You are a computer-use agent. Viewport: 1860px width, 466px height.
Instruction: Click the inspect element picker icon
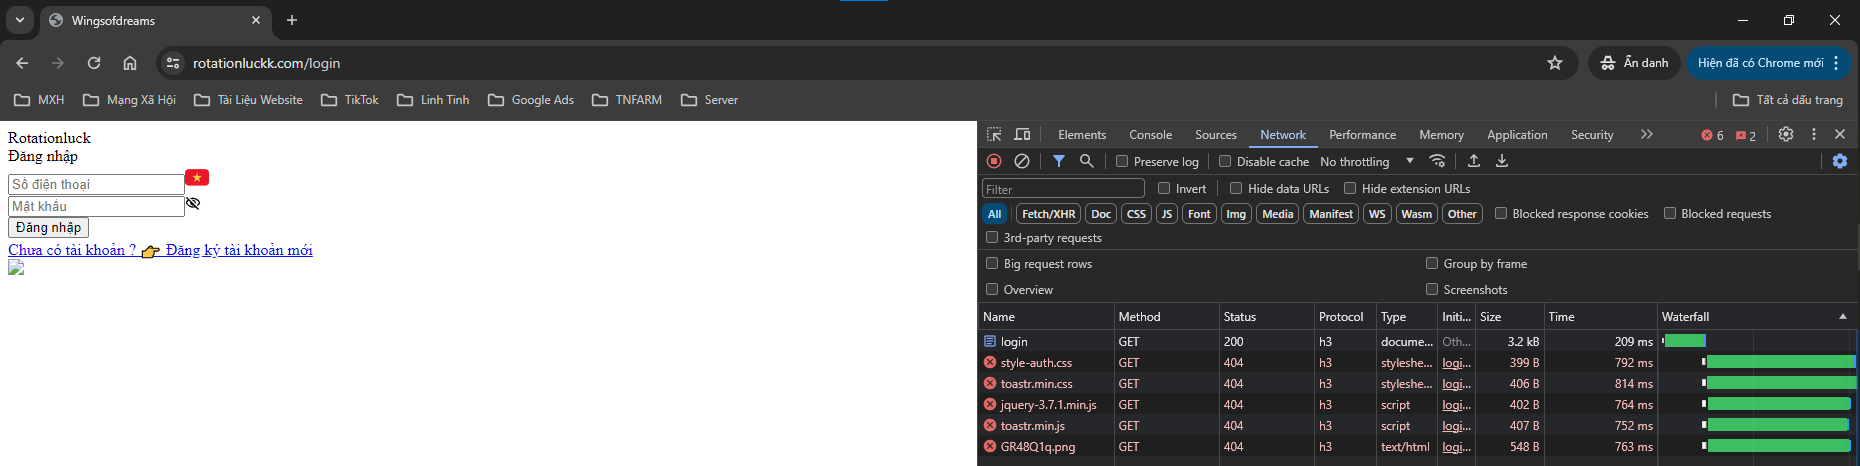(994, 135)
